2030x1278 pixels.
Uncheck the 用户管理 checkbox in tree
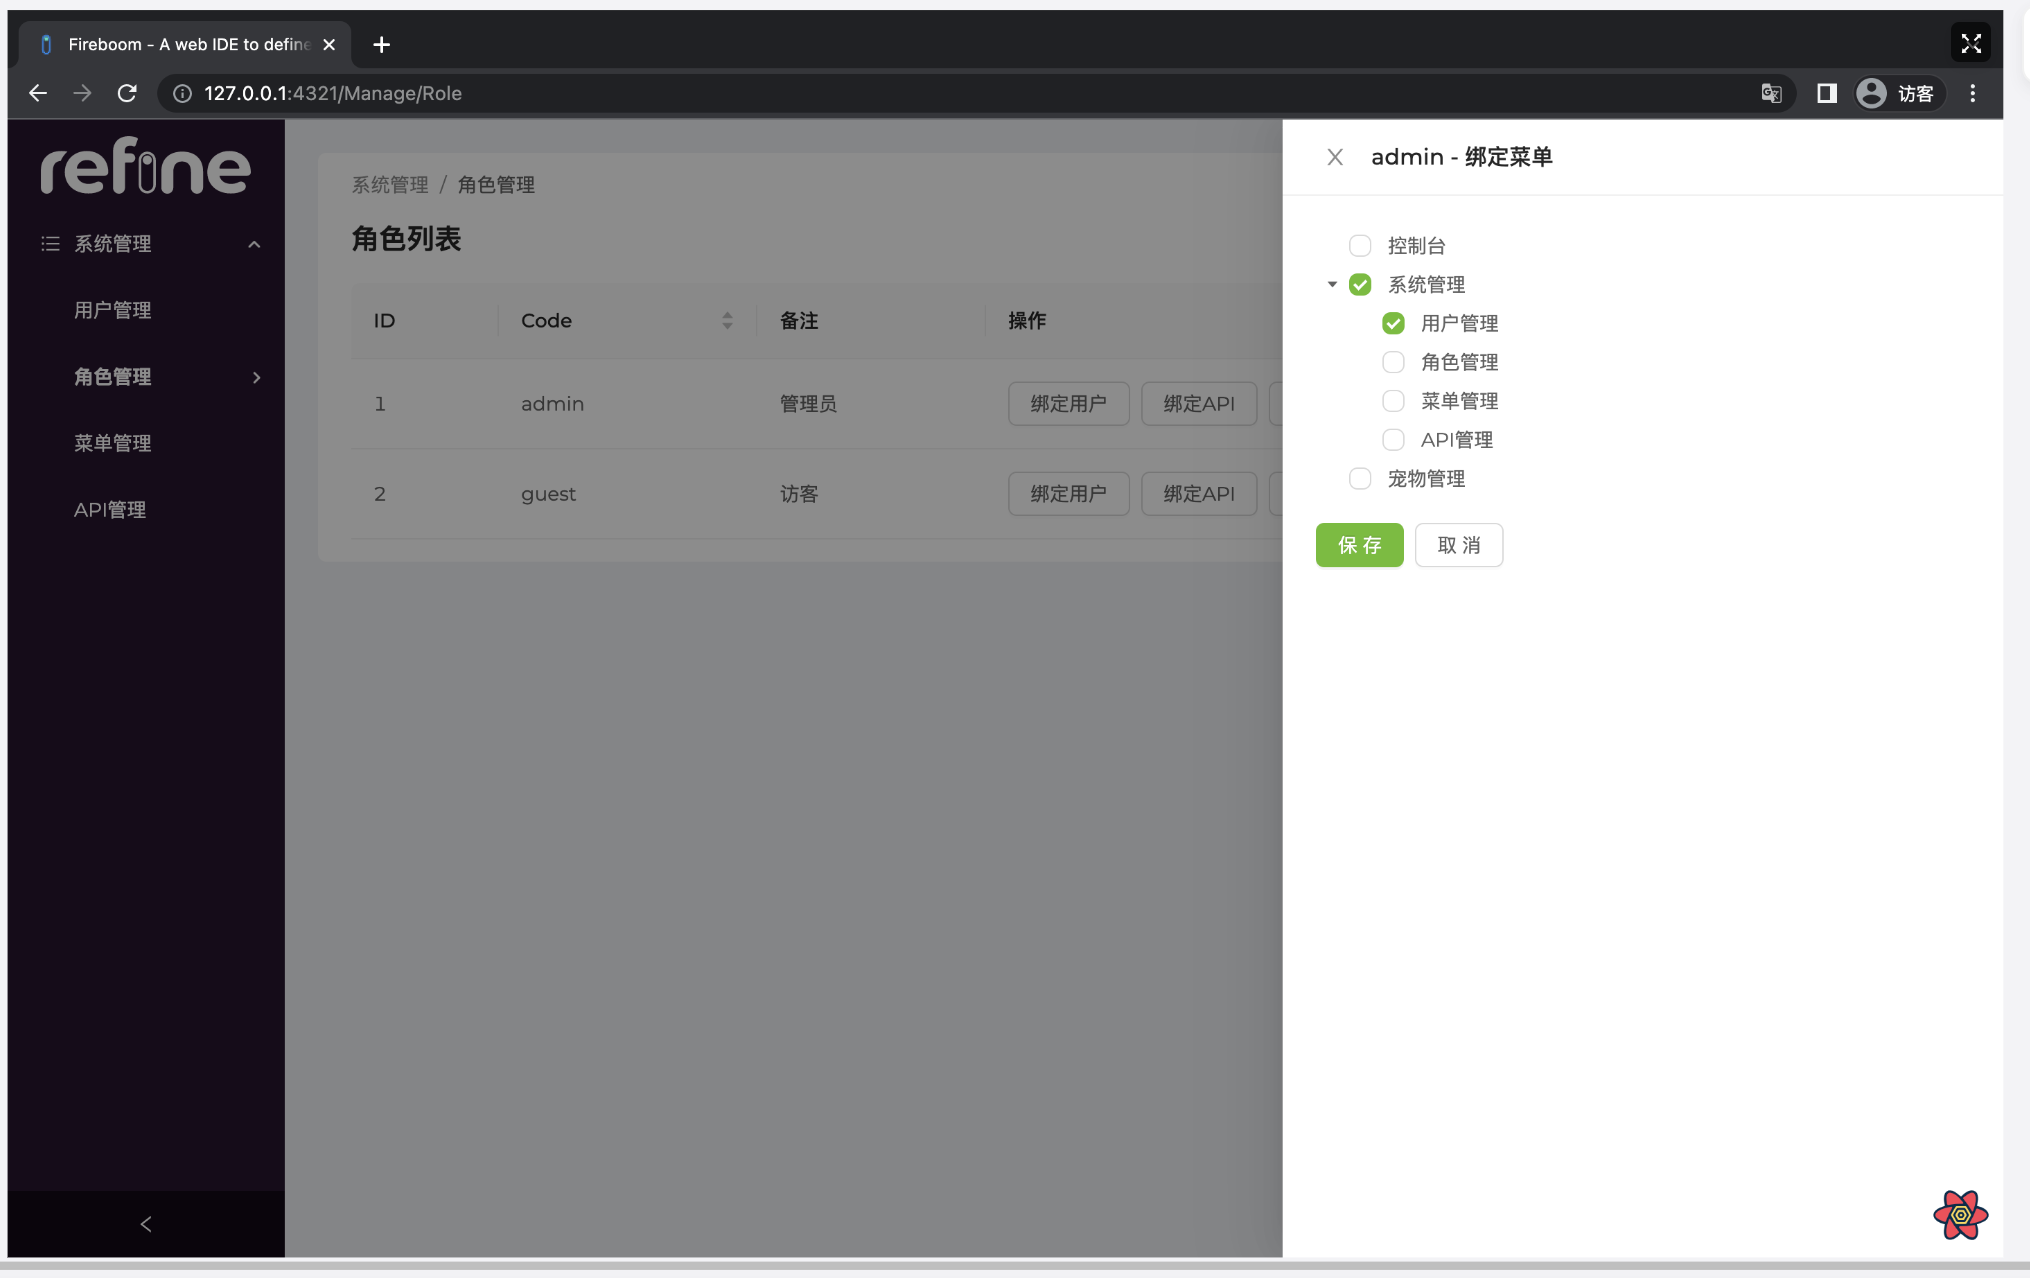coord(1393,323)
